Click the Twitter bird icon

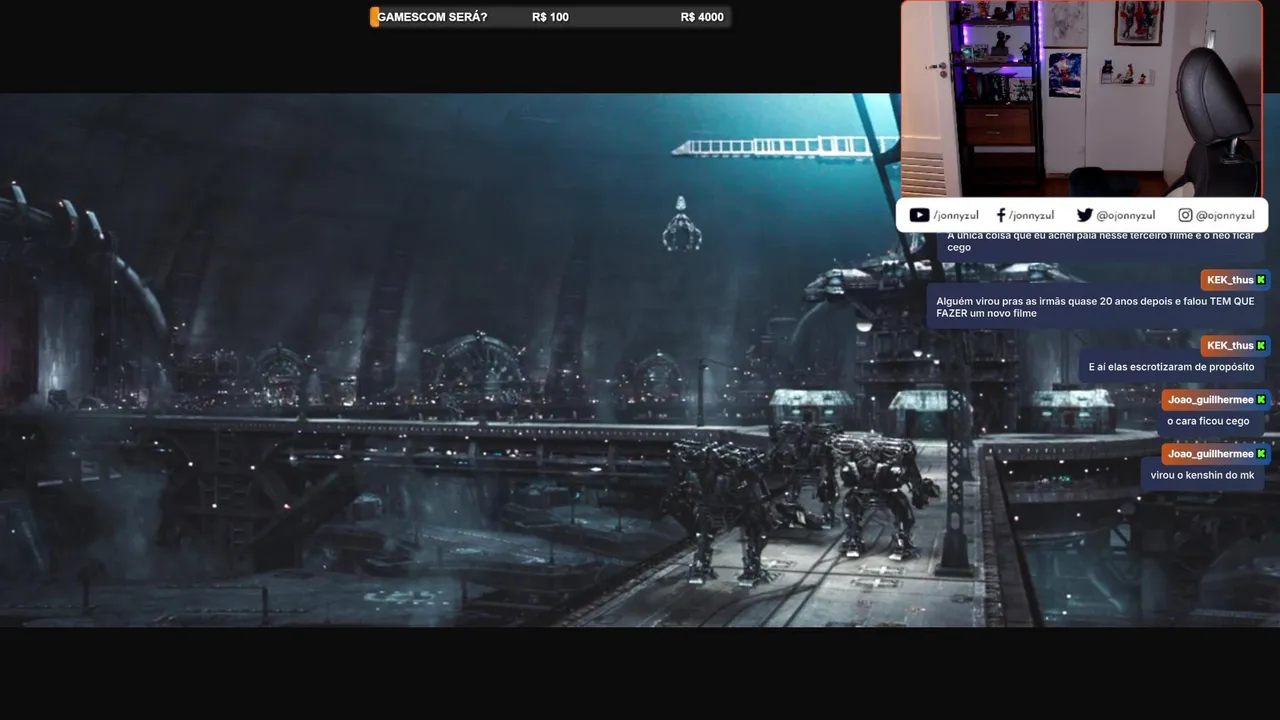1084,215
